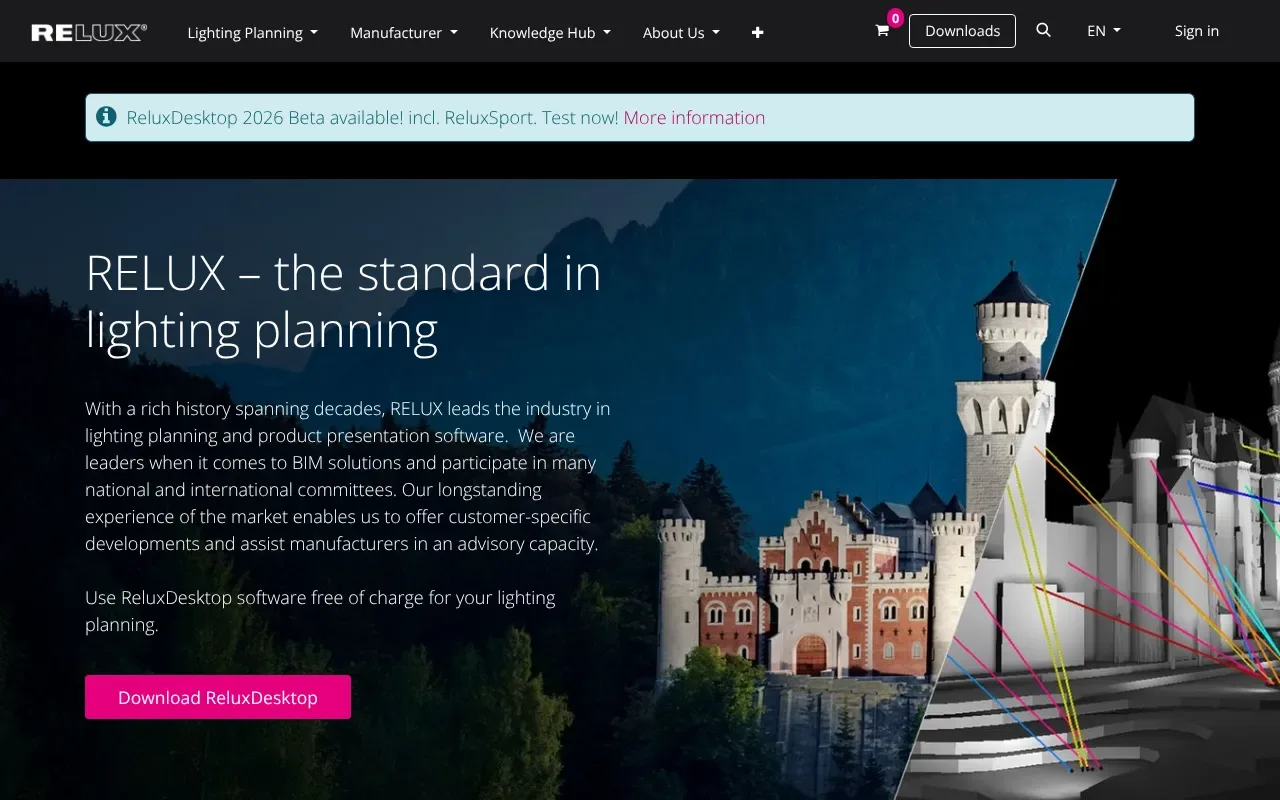This screenshot has width=1280, height=800.
Task: Click the Sign in link
Action: [x=1197, y=31]
